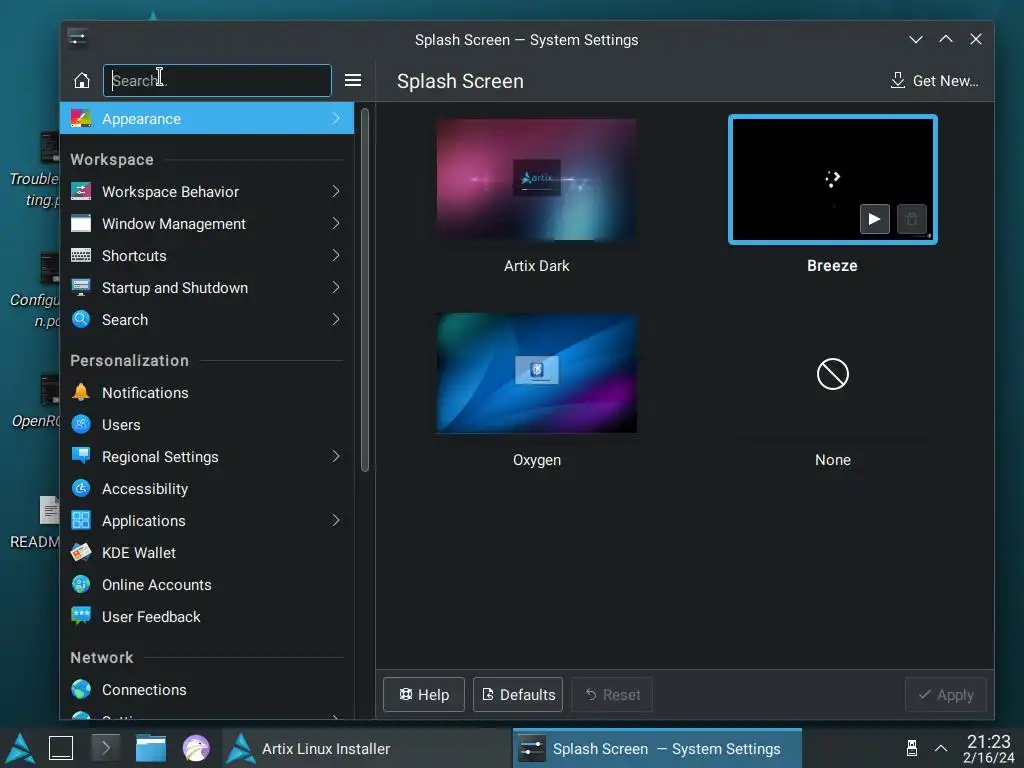The image size is (1024, 768).
Task: Click the Help button
Action: [x=424, y=694]
